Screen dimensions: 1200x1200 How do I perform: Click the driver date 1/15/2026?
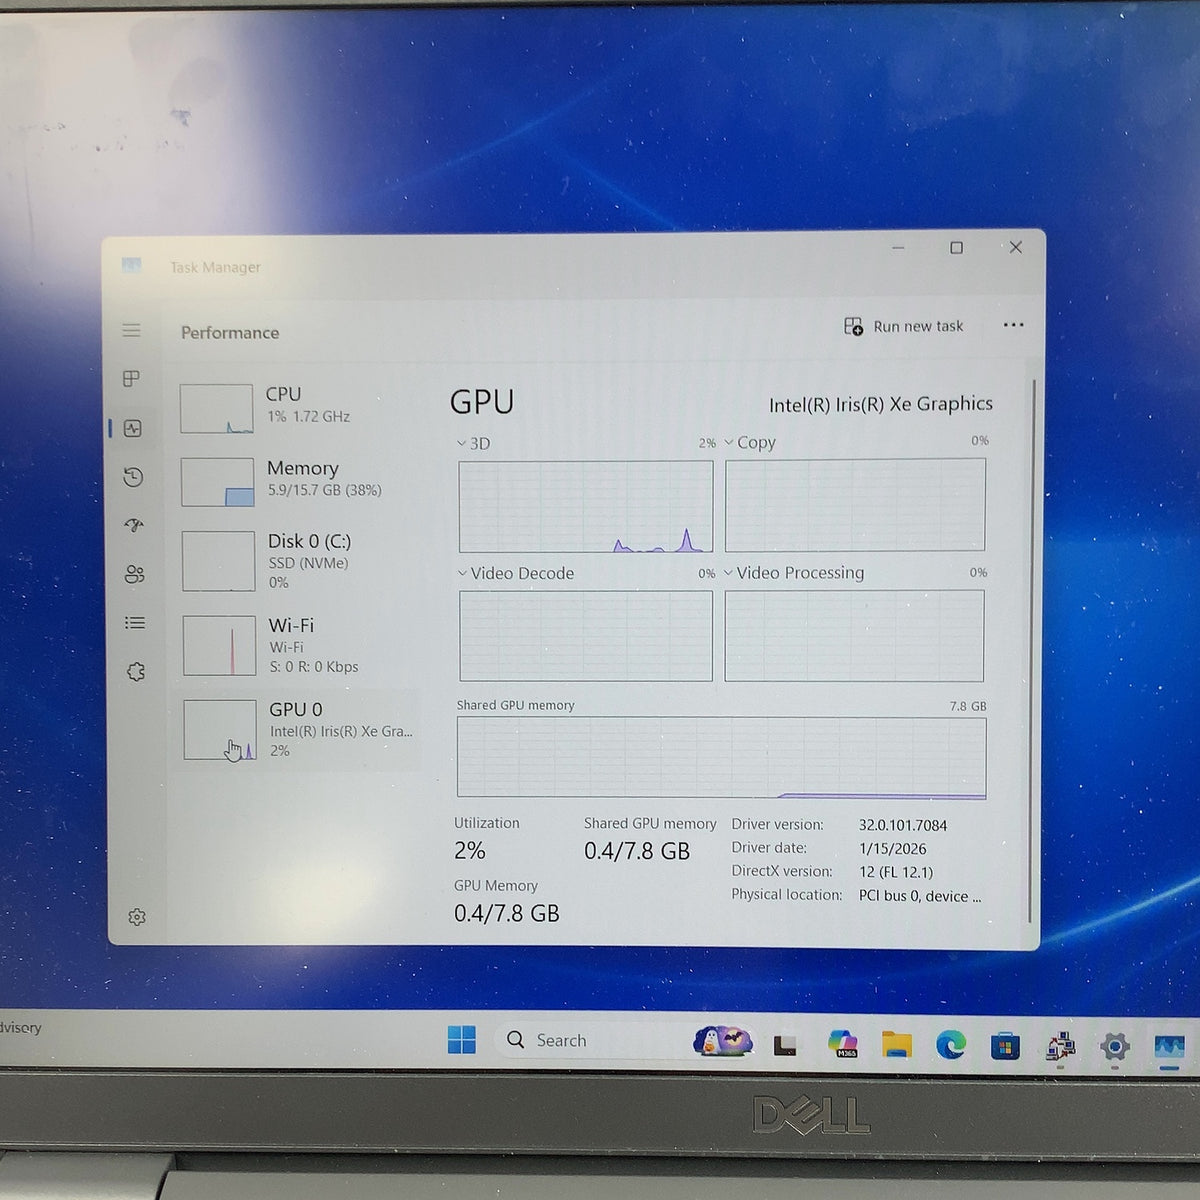[893, 848]
